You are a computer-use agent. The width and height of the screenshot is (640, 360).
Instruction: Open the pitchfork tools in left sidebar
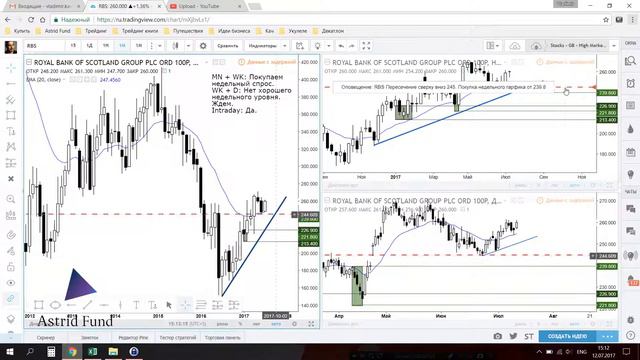11,100
